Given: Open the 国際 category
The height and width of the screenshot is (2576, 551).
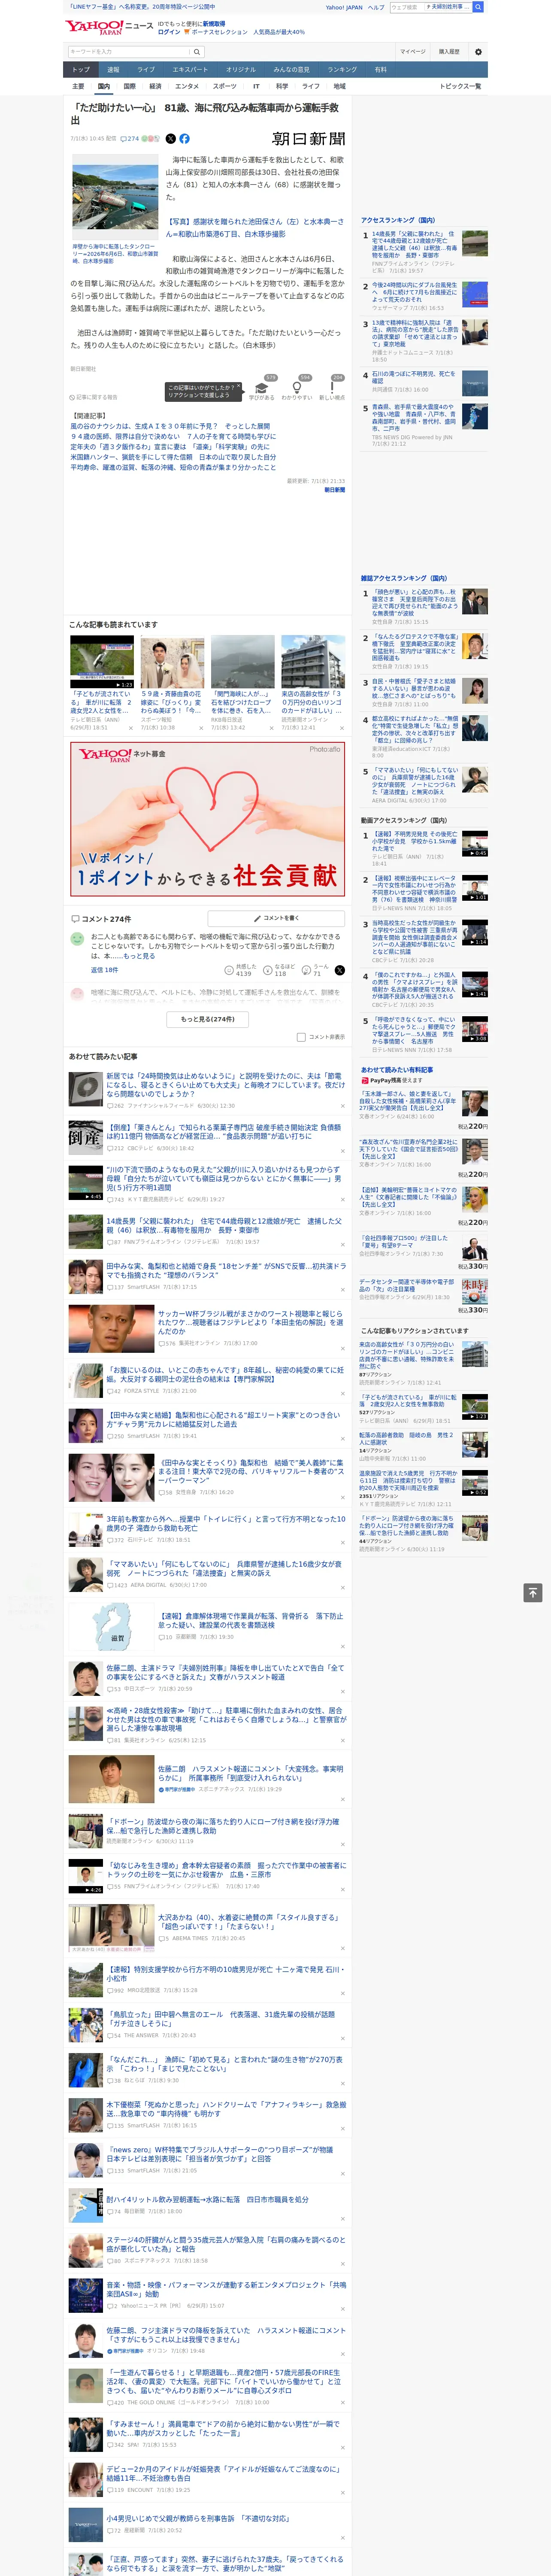Looking at the screenshot, I should [x=129, y=86].
